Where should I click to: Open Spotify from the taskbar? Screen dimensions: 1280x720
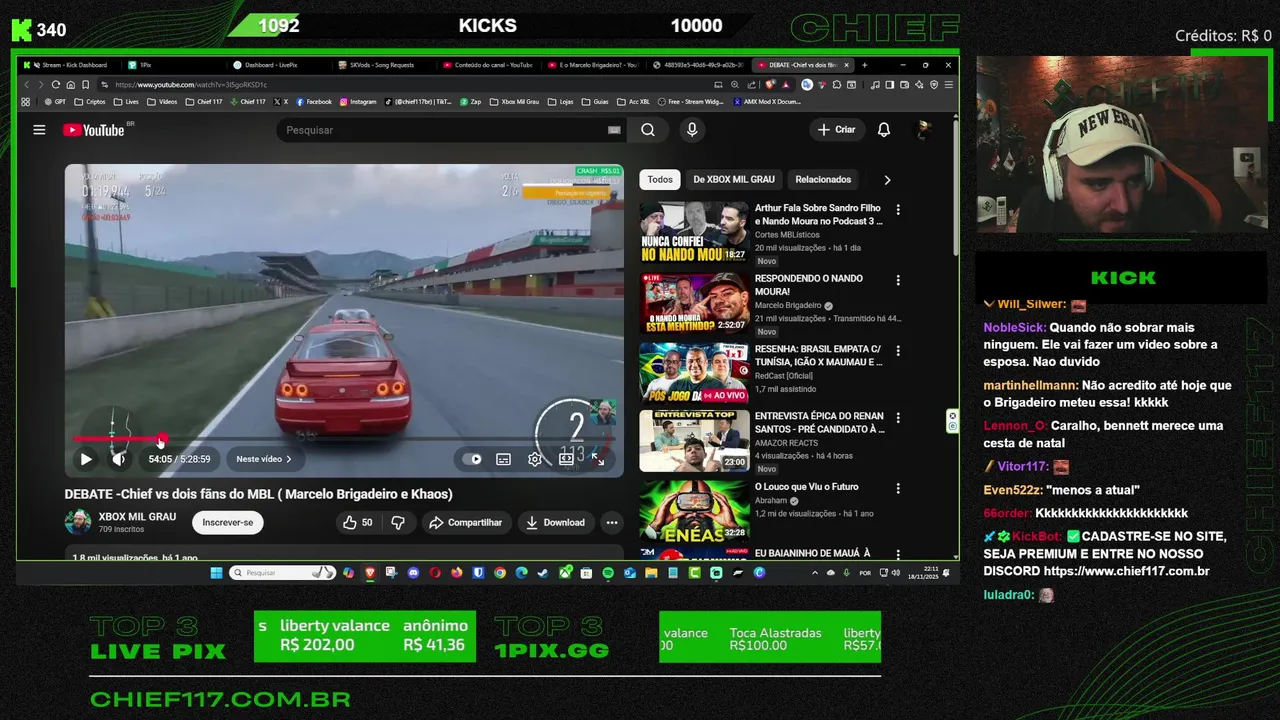[x=608, y=573]
